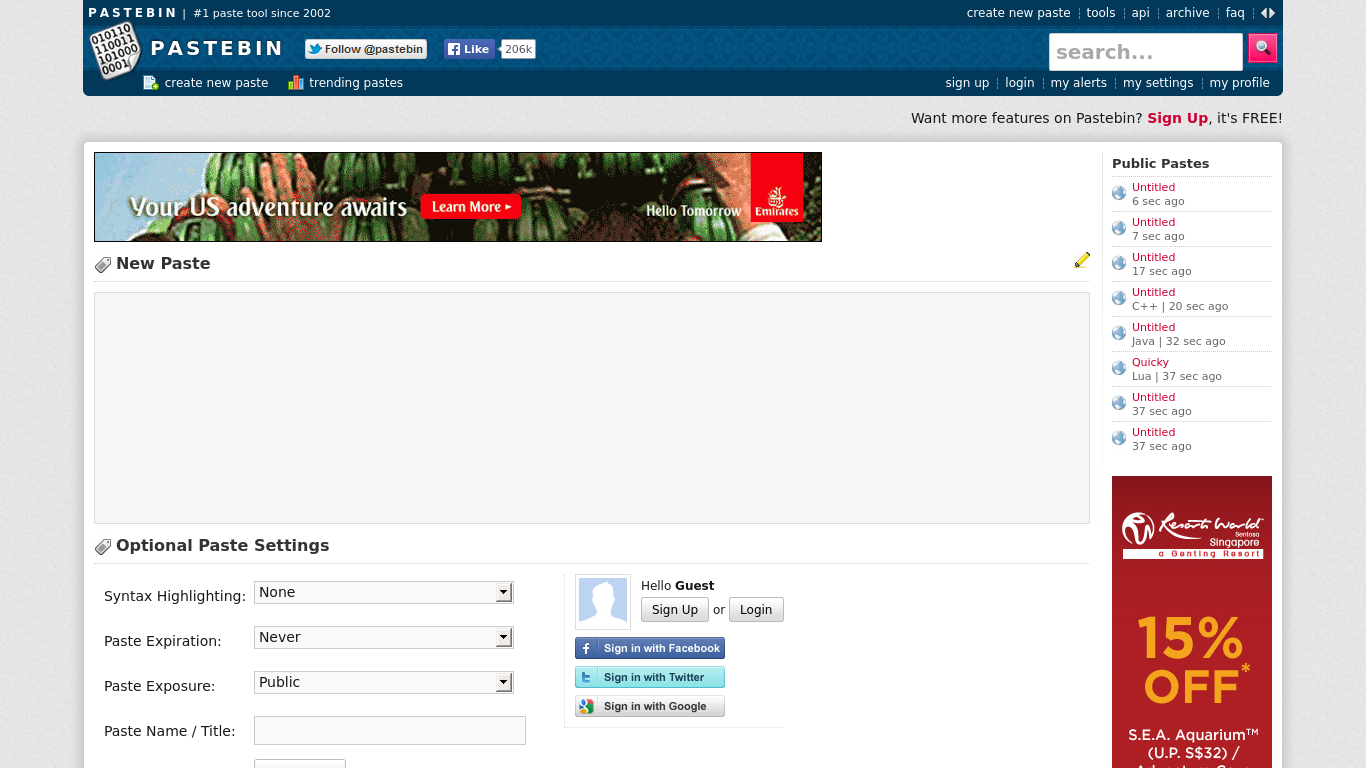The width and height of the screenshot is (1366, 768).
Task: Open faq in the top menu
Action: pyautogui.click(x=1235, y=13)
